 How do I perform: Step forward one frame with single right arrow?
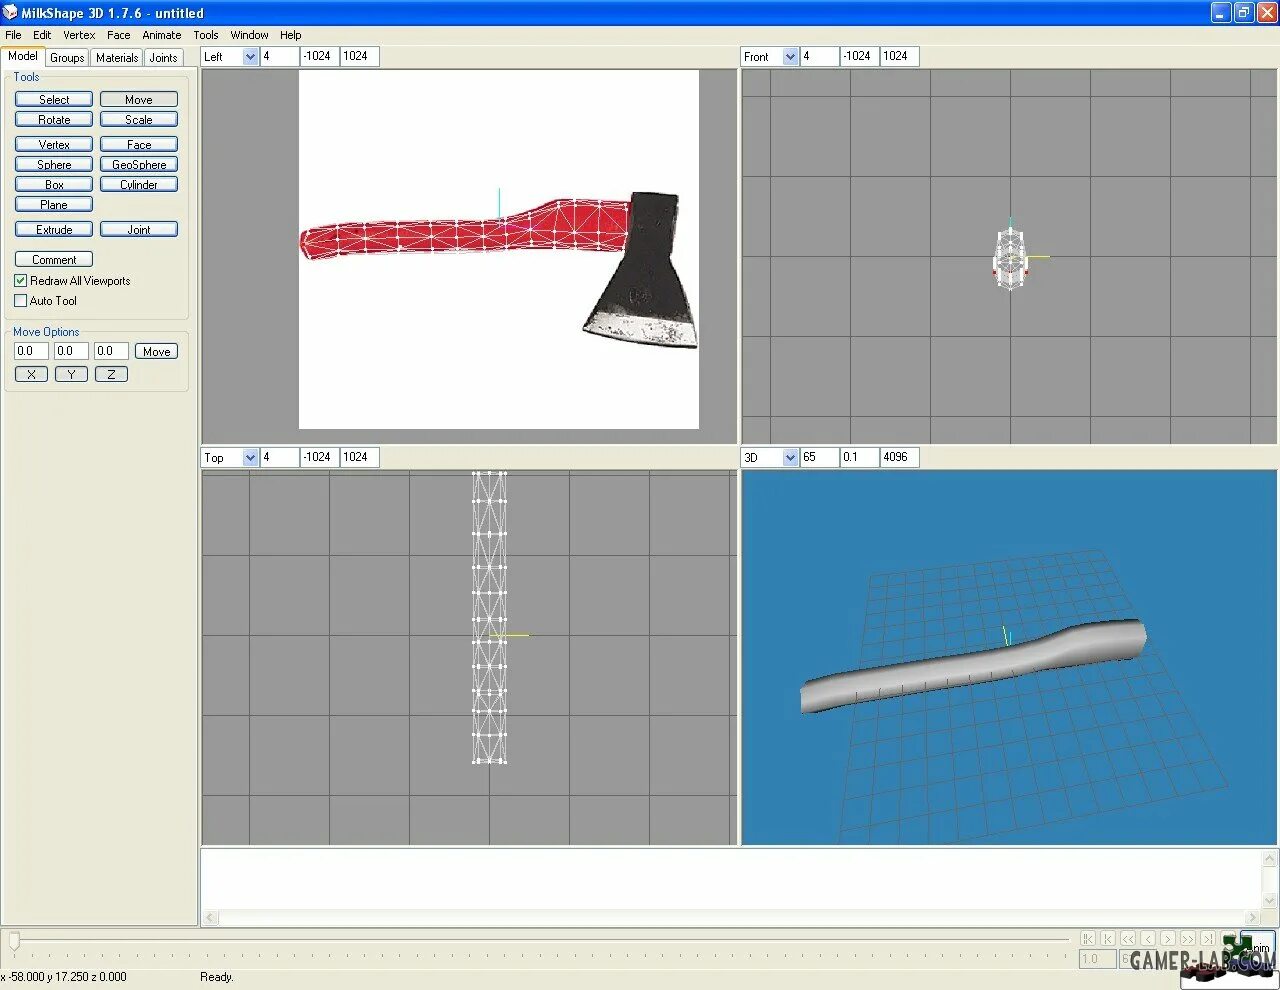[x=1168, y=938]
